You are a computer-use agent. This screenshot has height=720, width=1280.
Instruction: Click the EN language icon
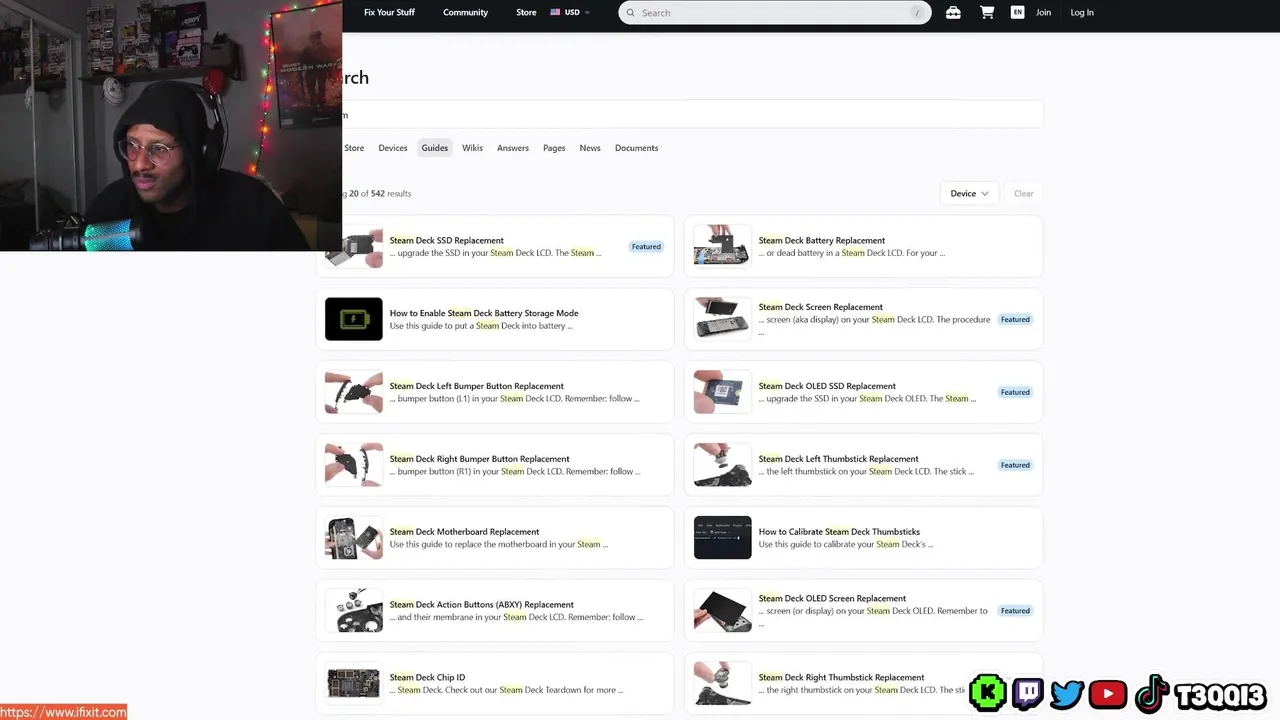click(1017, 13)
